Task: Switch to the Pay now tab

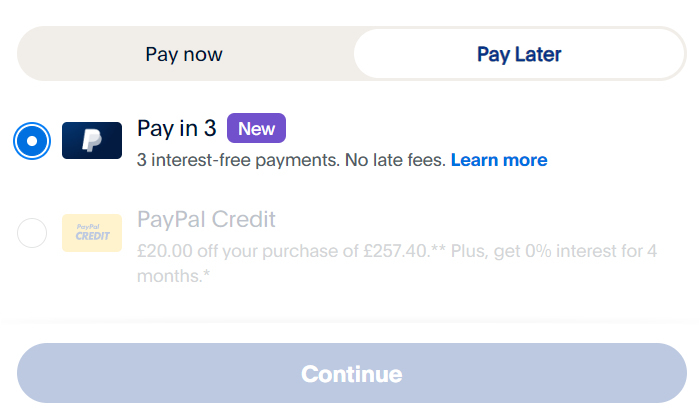Action: coord(184,54)
